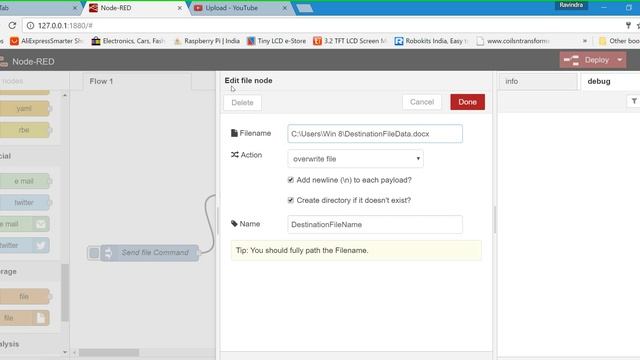Viewport: 640px width, 360px height.
Task: Toggle Create directory if it doesn't exist checkbox
Action: coord(291,200)
